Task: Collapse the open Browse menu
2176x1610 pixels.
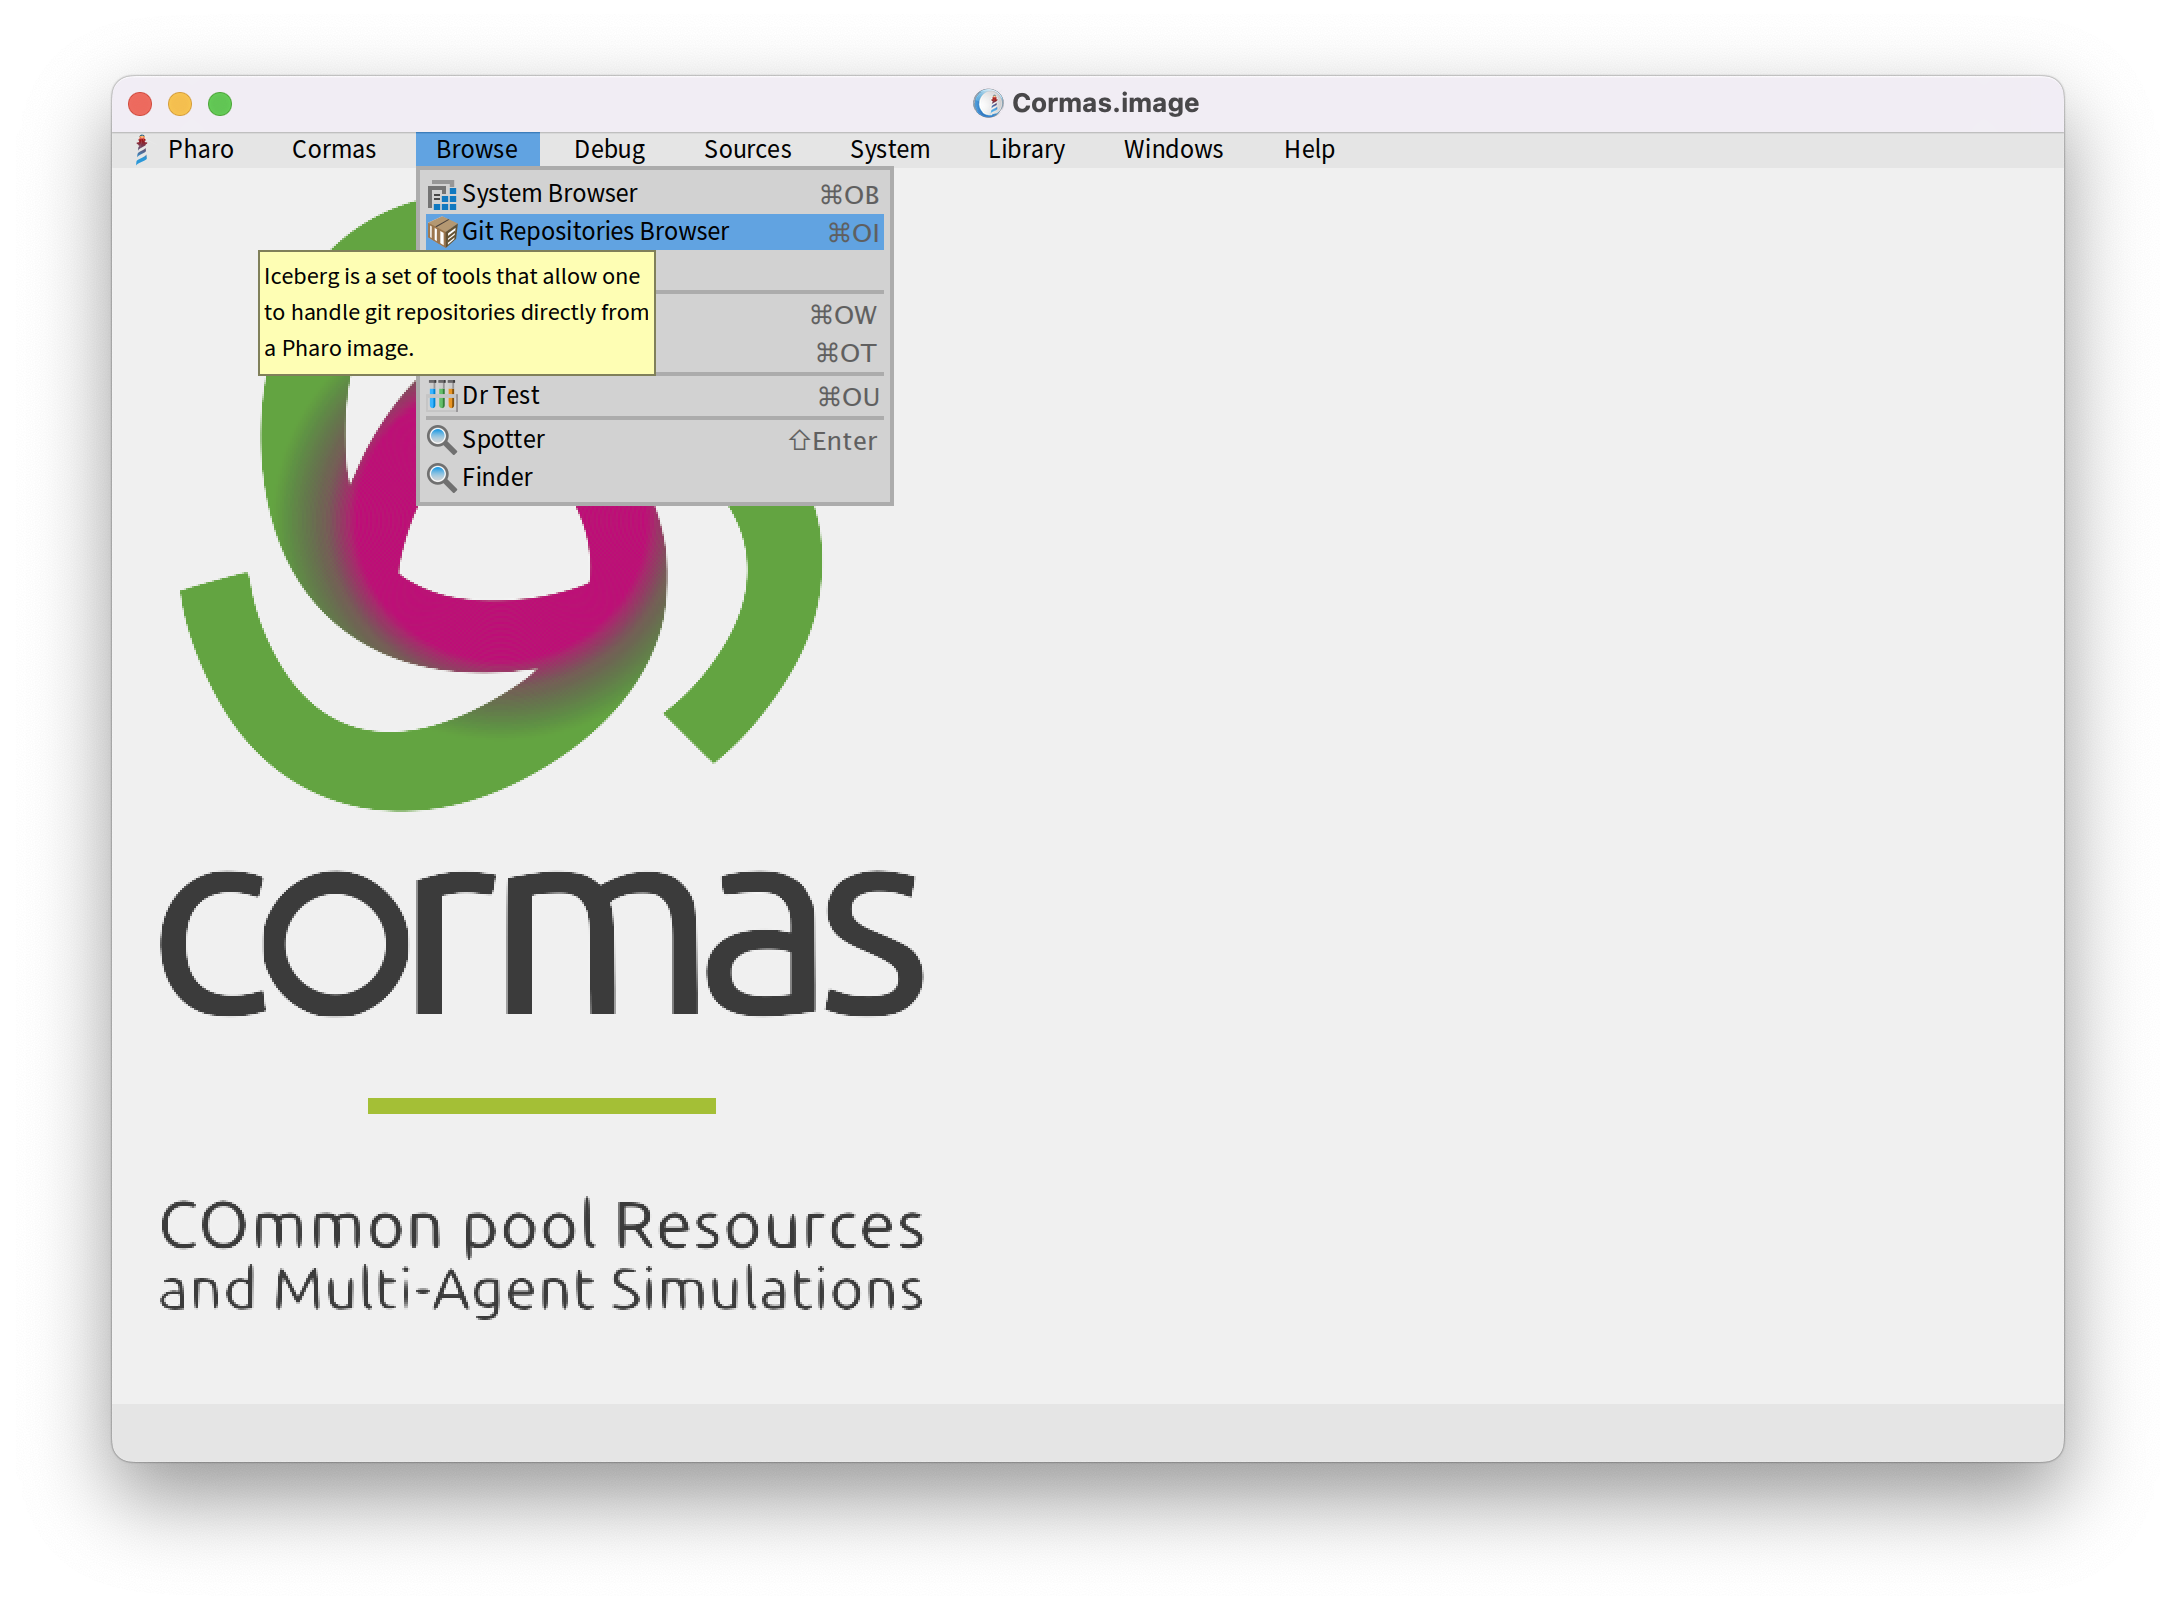Action: coord(477,150)
